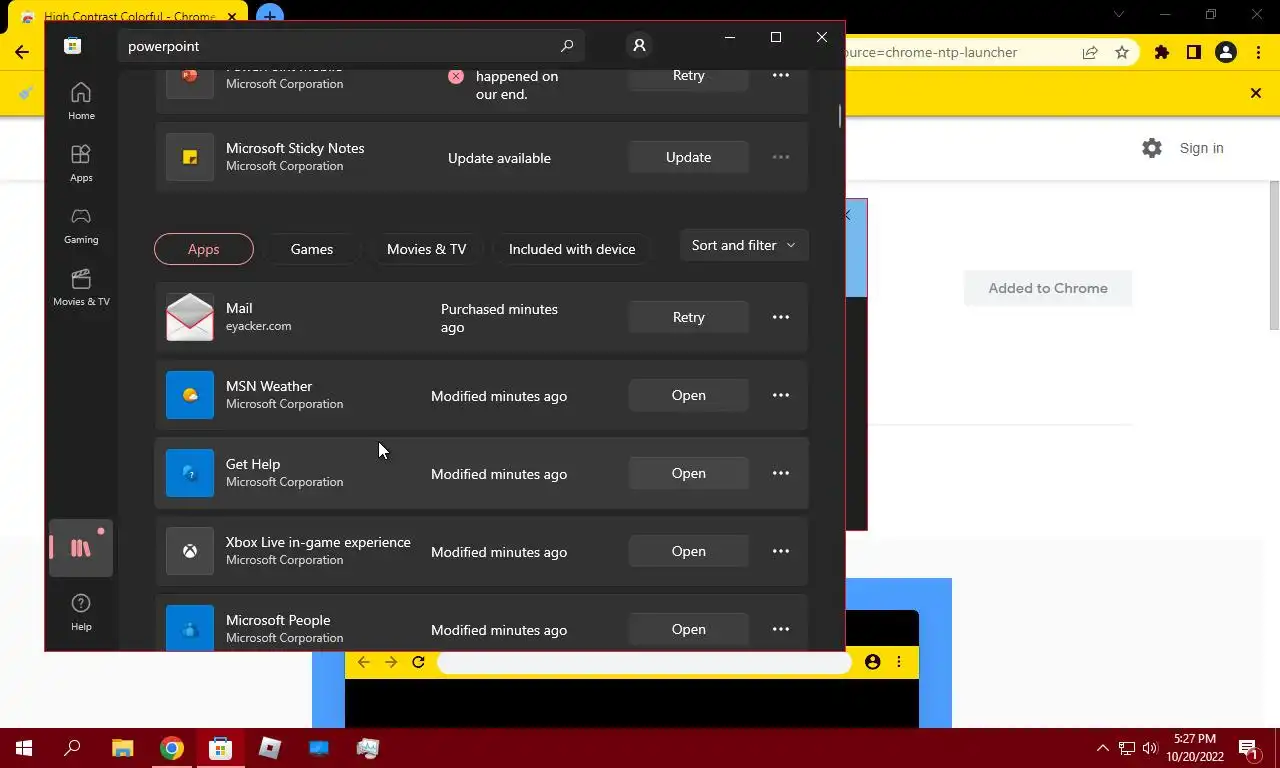This screenshot has width=1280, height=768.
Task: Open Windows taskbar search
Action: [73, 747]
